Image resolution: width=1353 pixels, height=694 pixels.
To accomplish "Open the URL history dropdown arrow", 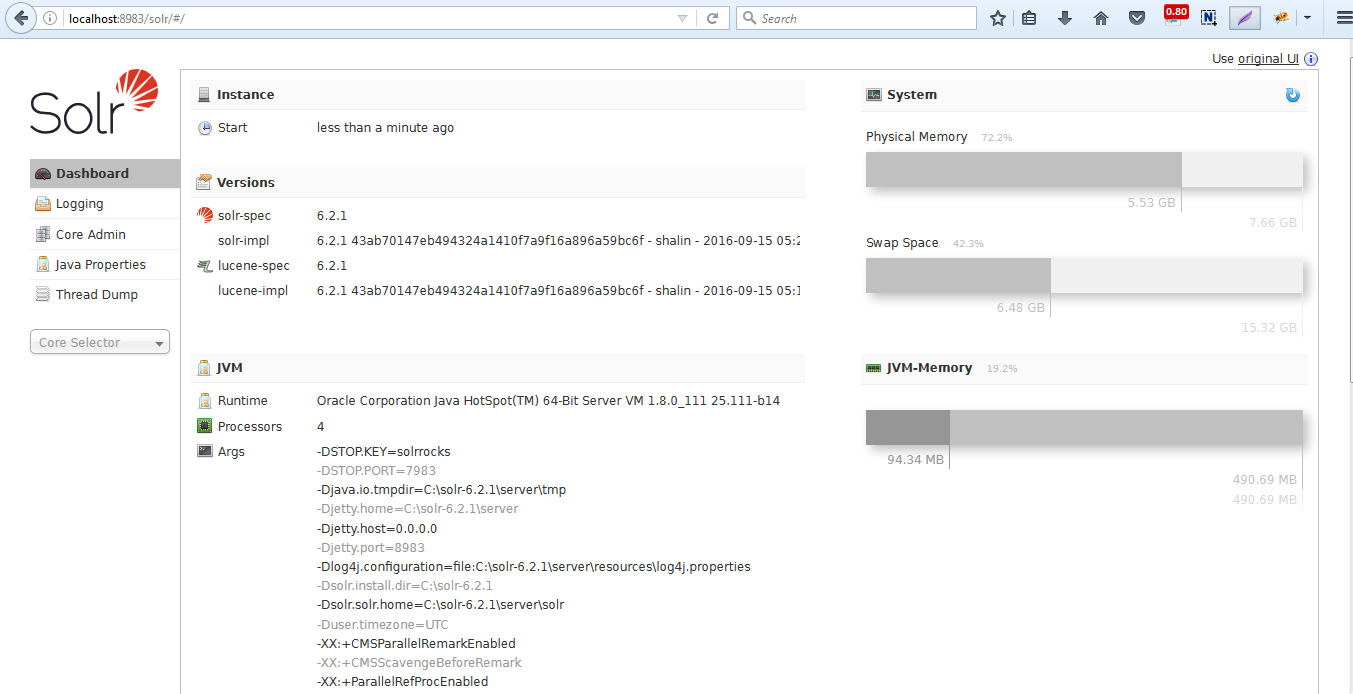I will click(682, 18).
